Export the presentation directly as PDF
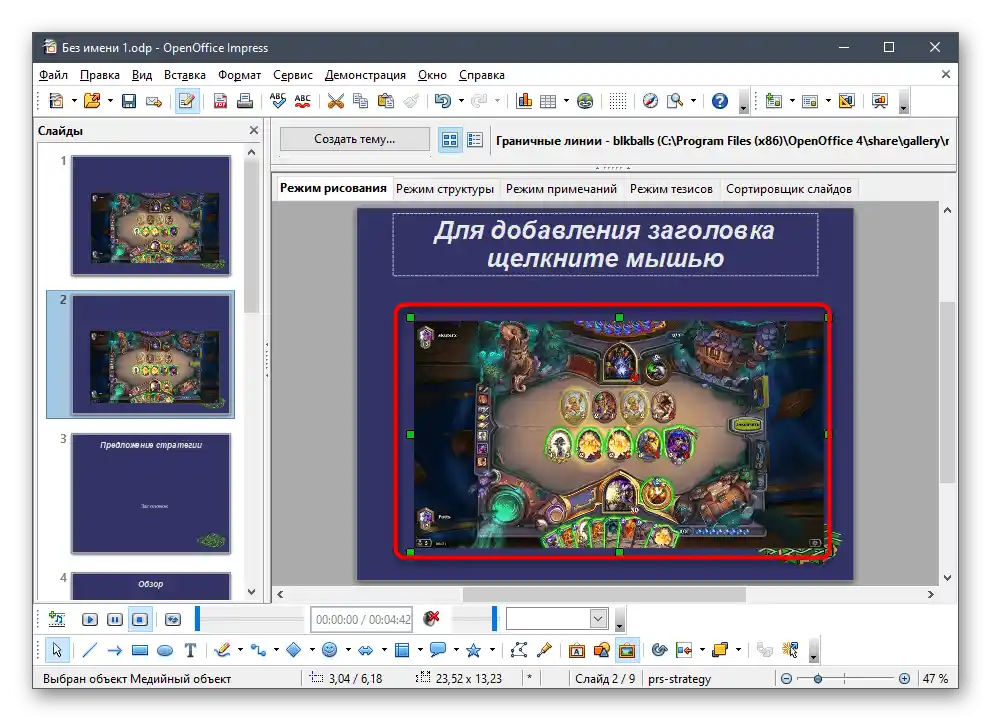Screen dimensions: 991x721 pyautogui.click(x=219, y=101)
